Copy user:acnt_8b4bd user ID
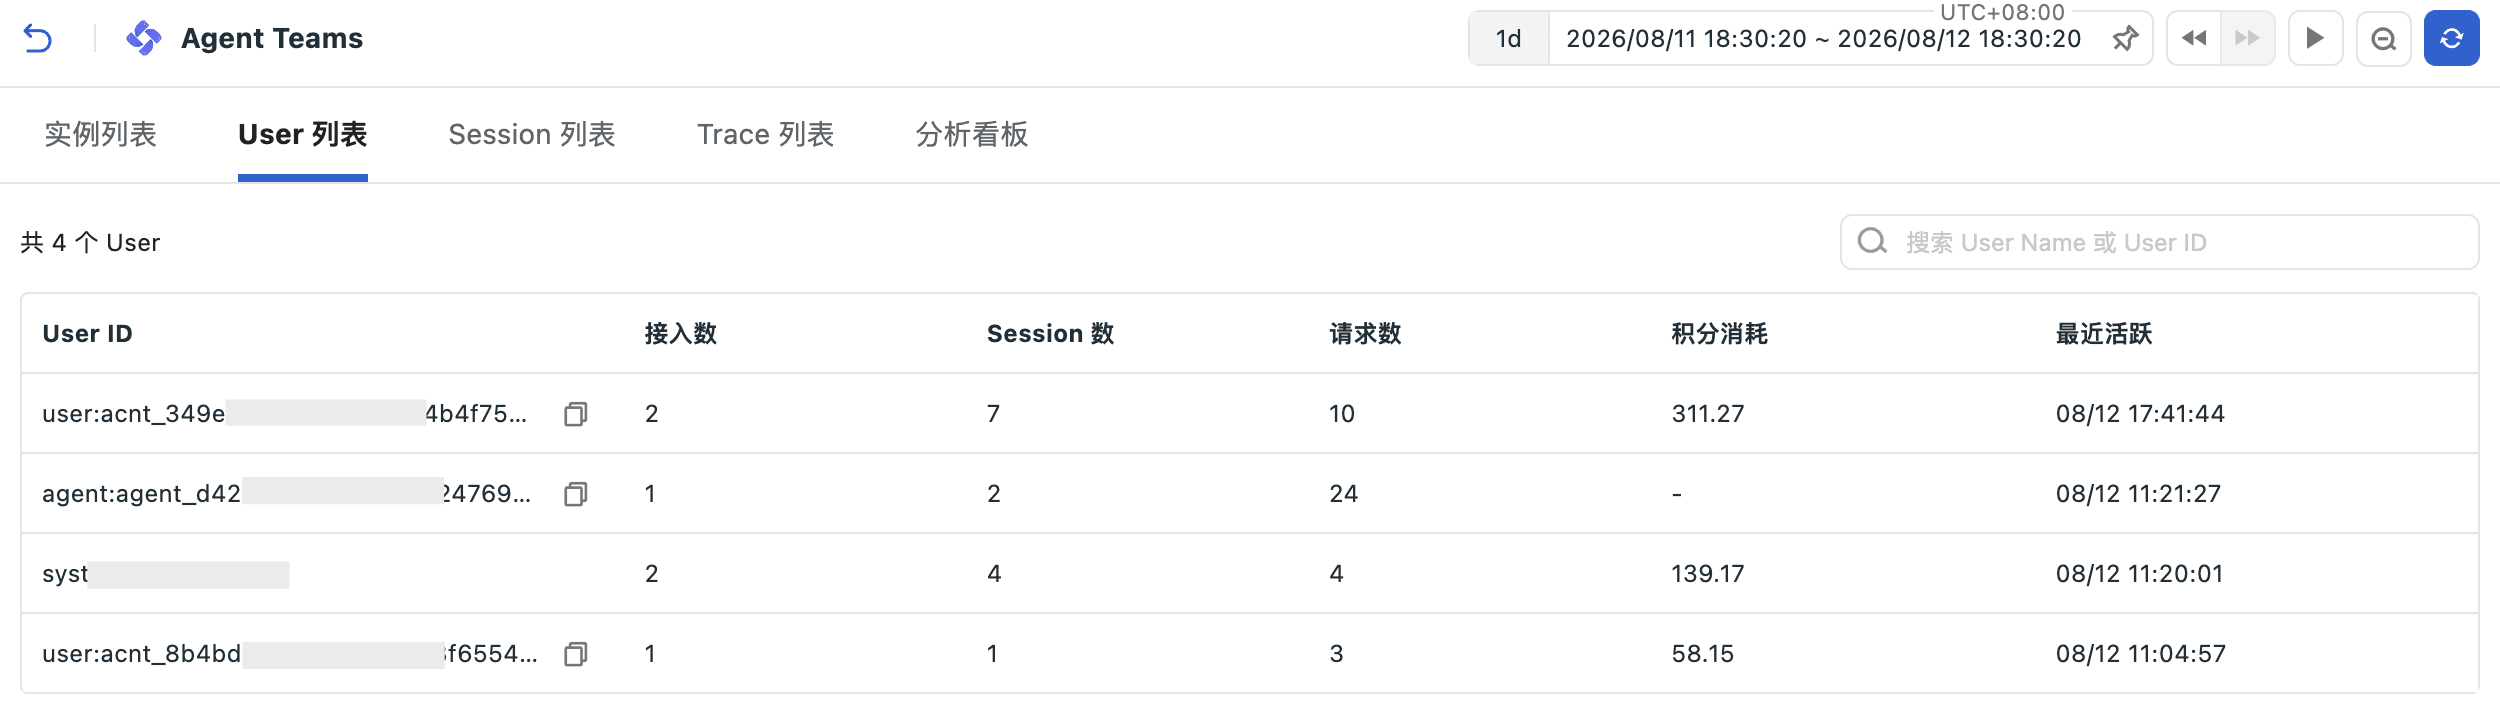Screen dimensions: 2500x706 (x=576, y=654)
